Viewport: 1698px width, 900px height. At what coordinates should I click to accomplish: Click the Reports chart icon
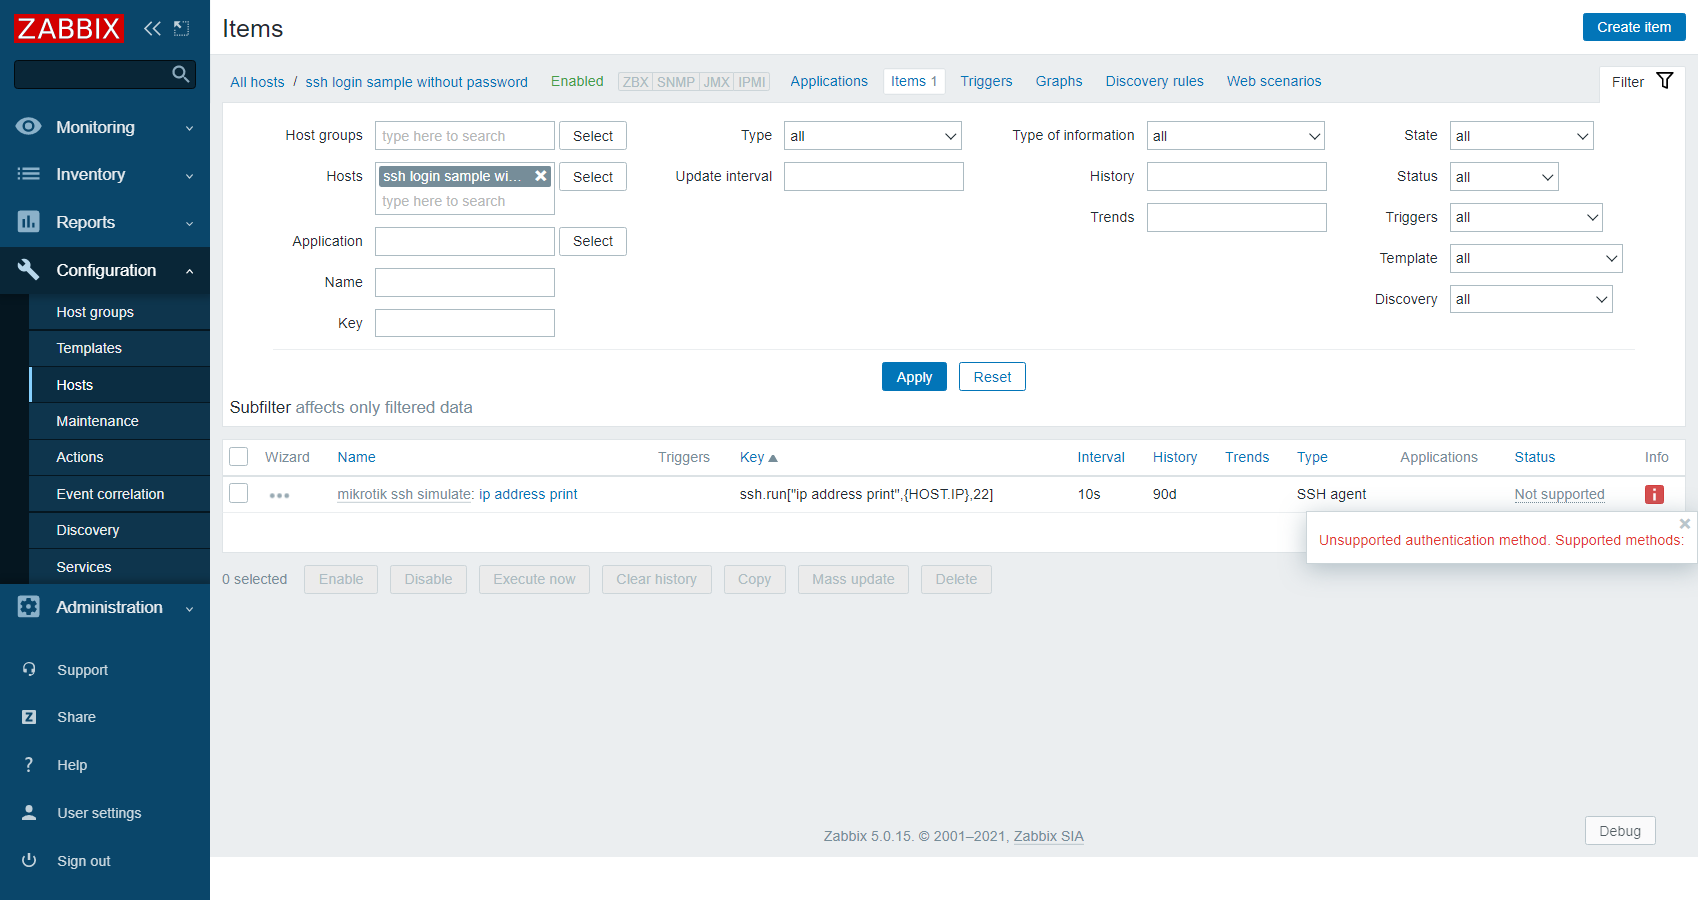point(29,221)
